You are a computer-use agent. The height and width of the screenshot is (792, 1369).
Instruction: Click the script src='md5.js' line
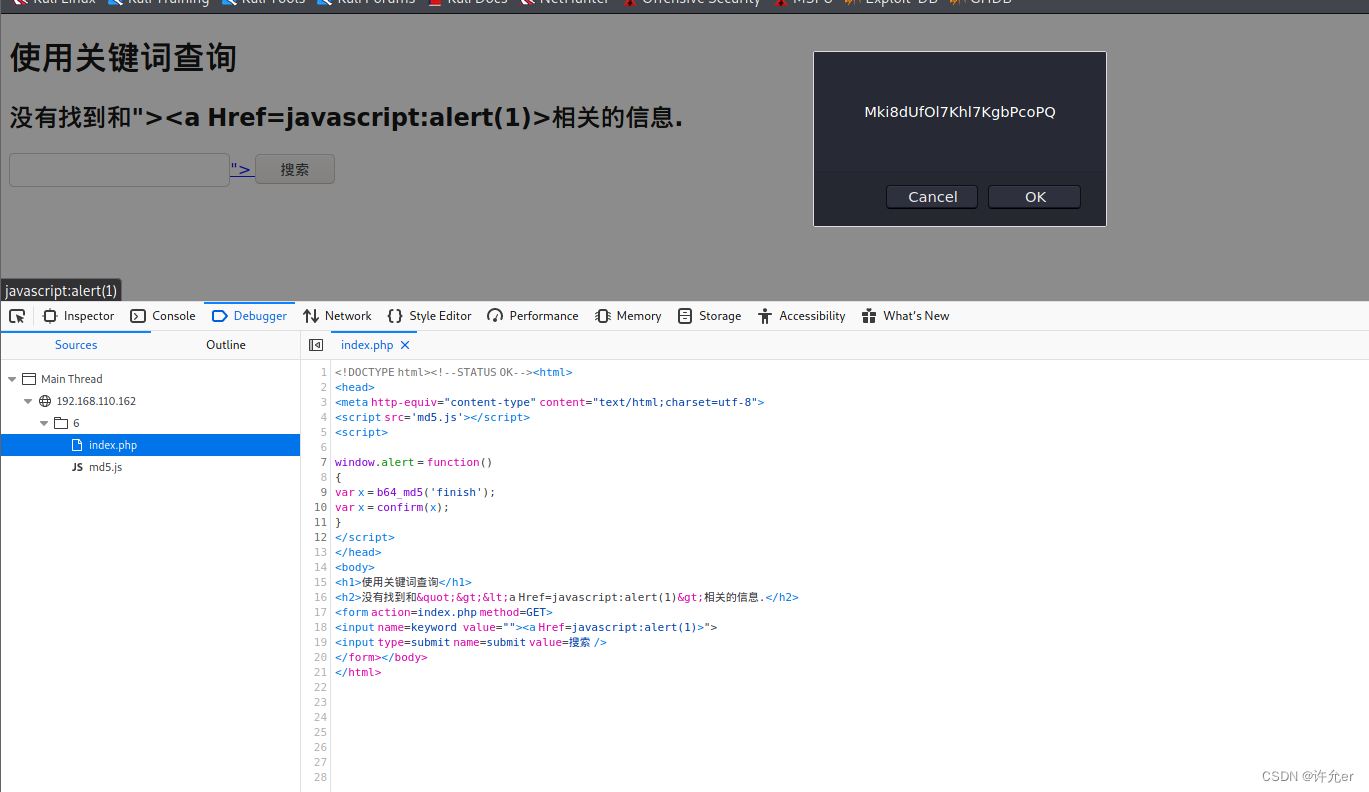tap(432, 417)
